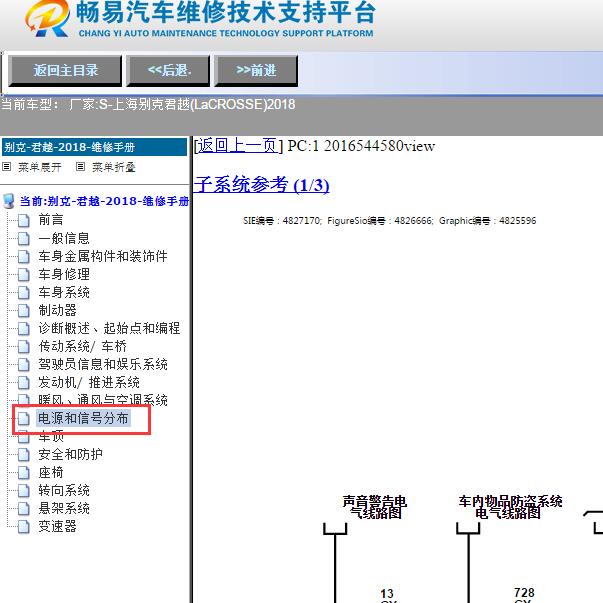Click the page icon next to 安全和防护
Viewport: 603px width, 603px height.
pyautogui.click(x=23, y=455)
